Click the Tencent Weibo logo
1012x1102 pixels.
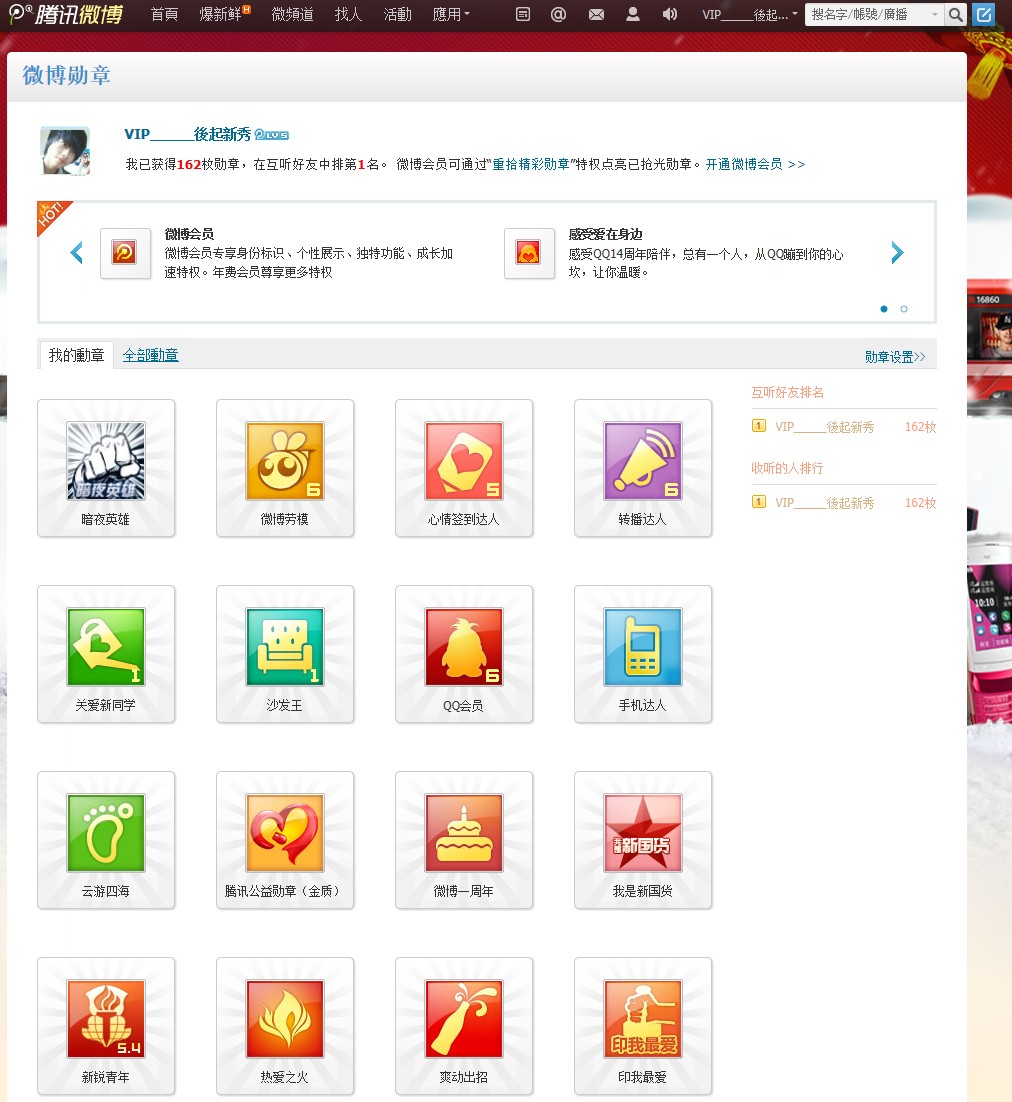tap(65, 14)
